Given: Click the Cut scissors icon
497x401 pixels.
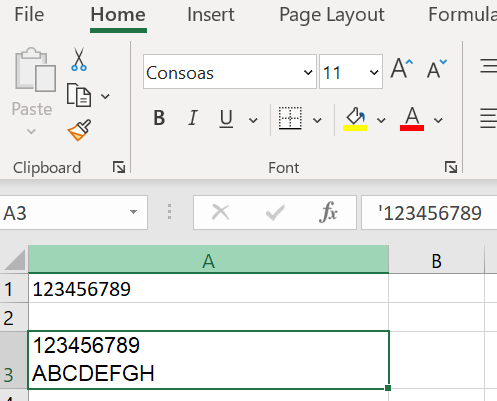Looking at the screenshot, I should (x=79, y=59).
